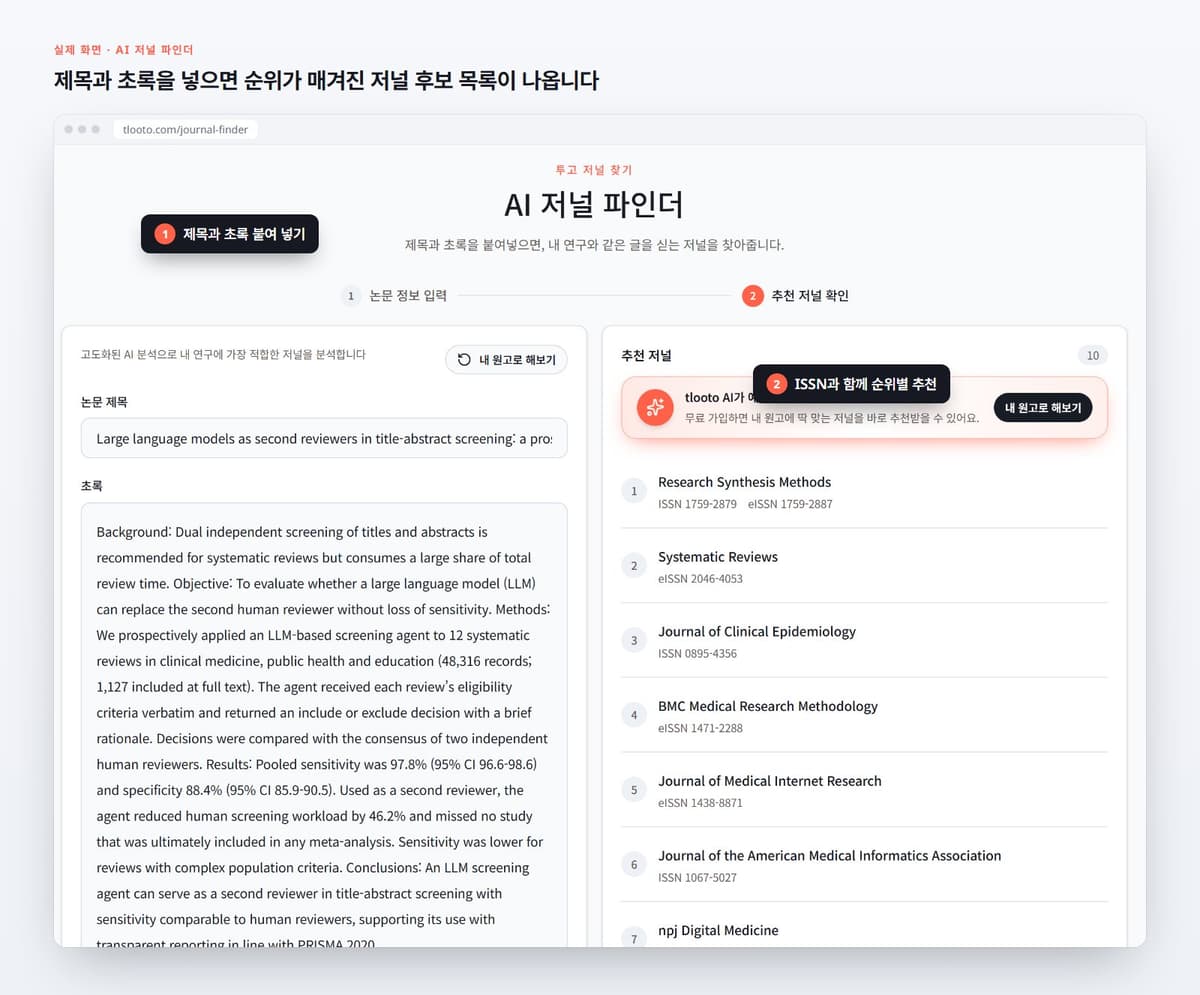
Task: Click the text ISSN 1759-2879
Action: click(696, 504)
